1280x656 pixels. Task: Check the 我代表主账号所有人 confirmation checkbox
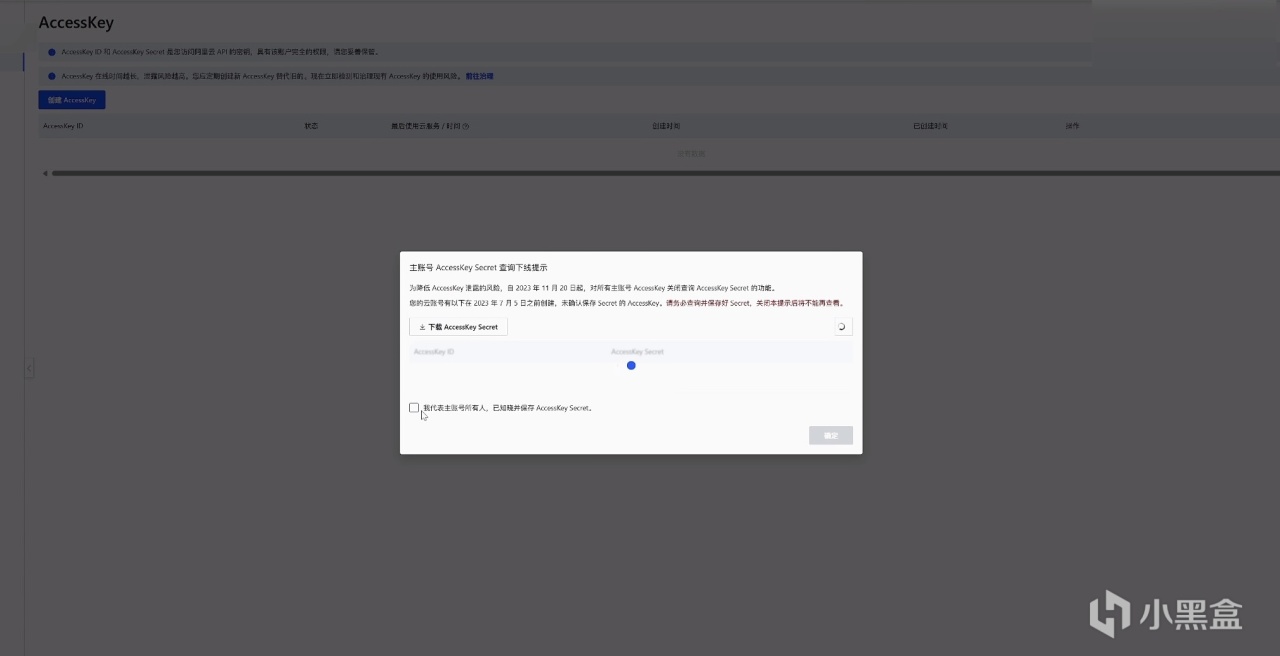(414, 407)
